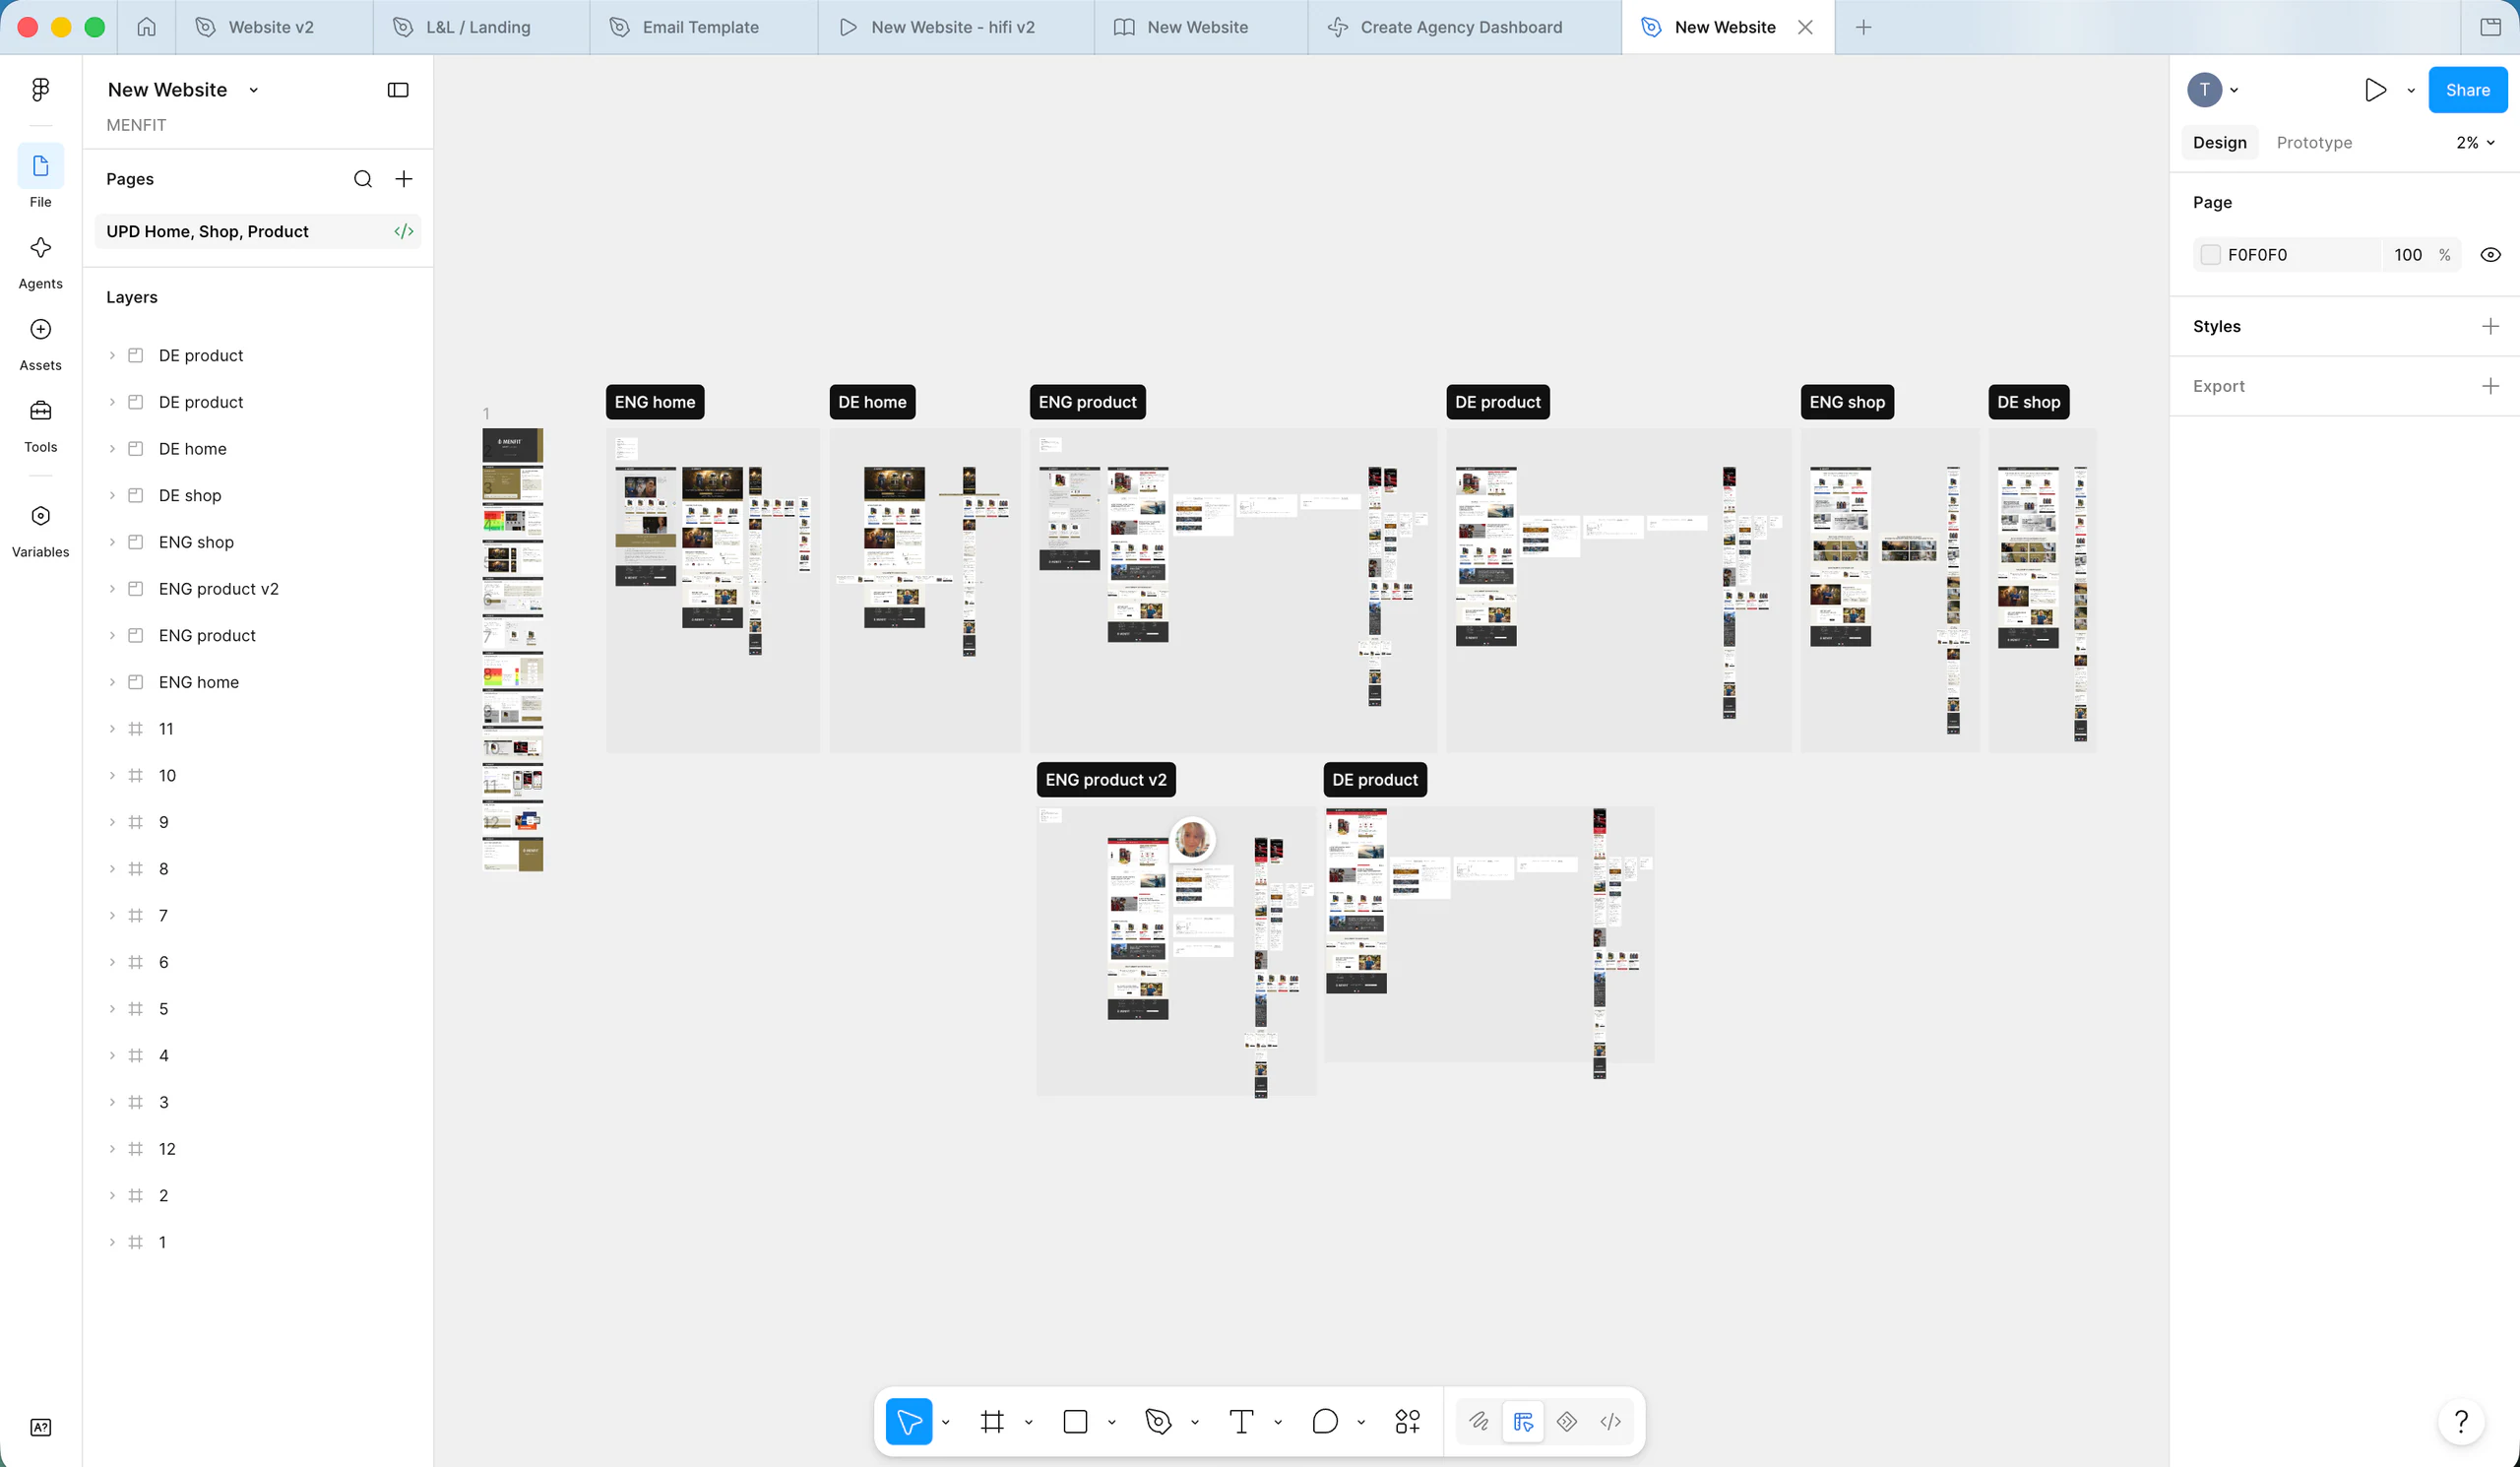Toggle Dev Mode code icon in toolbar
The width and height of the screenshot is (2520, 1467).
(1610, 1421)
